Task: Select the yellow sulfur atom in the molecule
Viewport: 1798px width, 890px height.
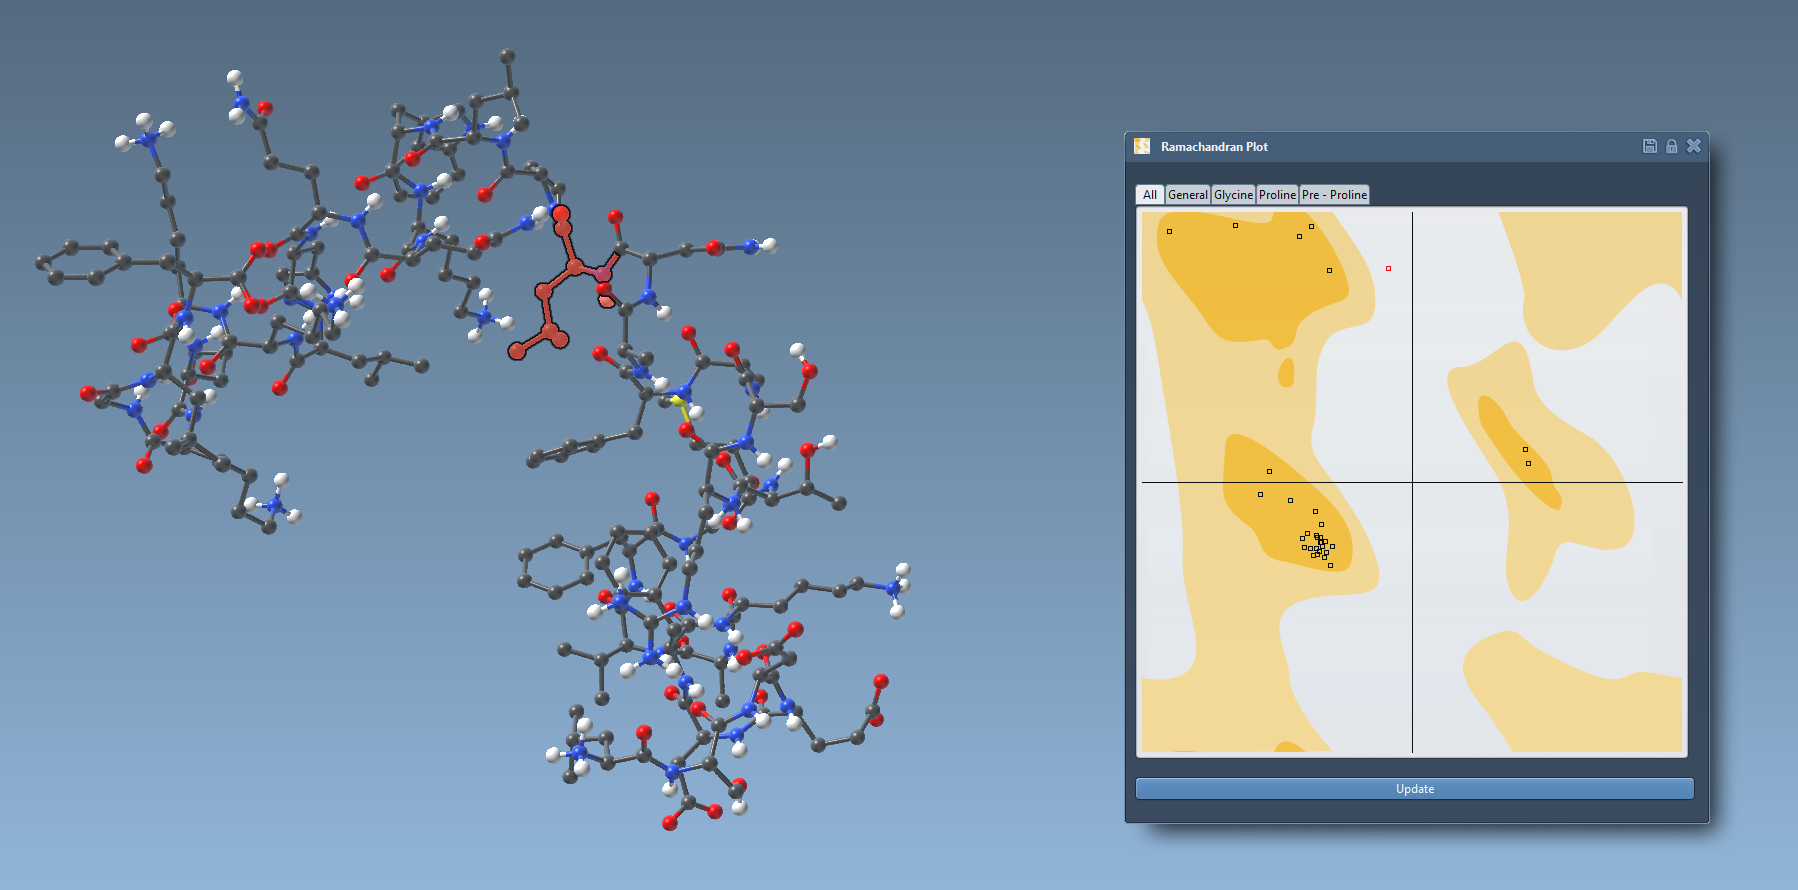Action: pos(680,402)
